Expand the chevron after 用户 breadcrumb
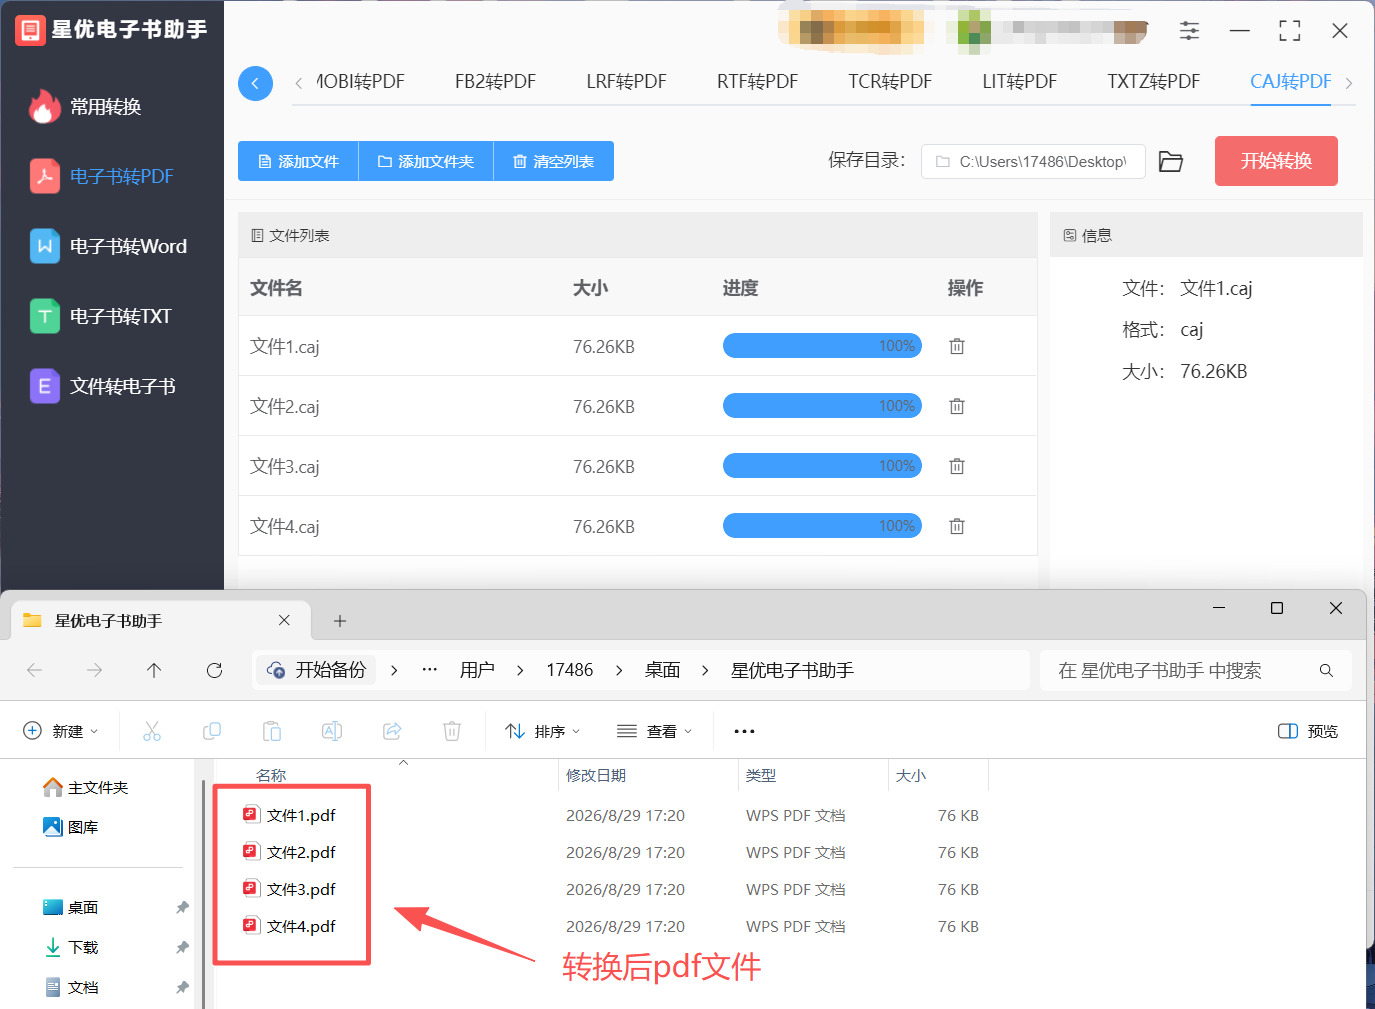This screenshot has height=1009, width=1375. pos(520,670)
